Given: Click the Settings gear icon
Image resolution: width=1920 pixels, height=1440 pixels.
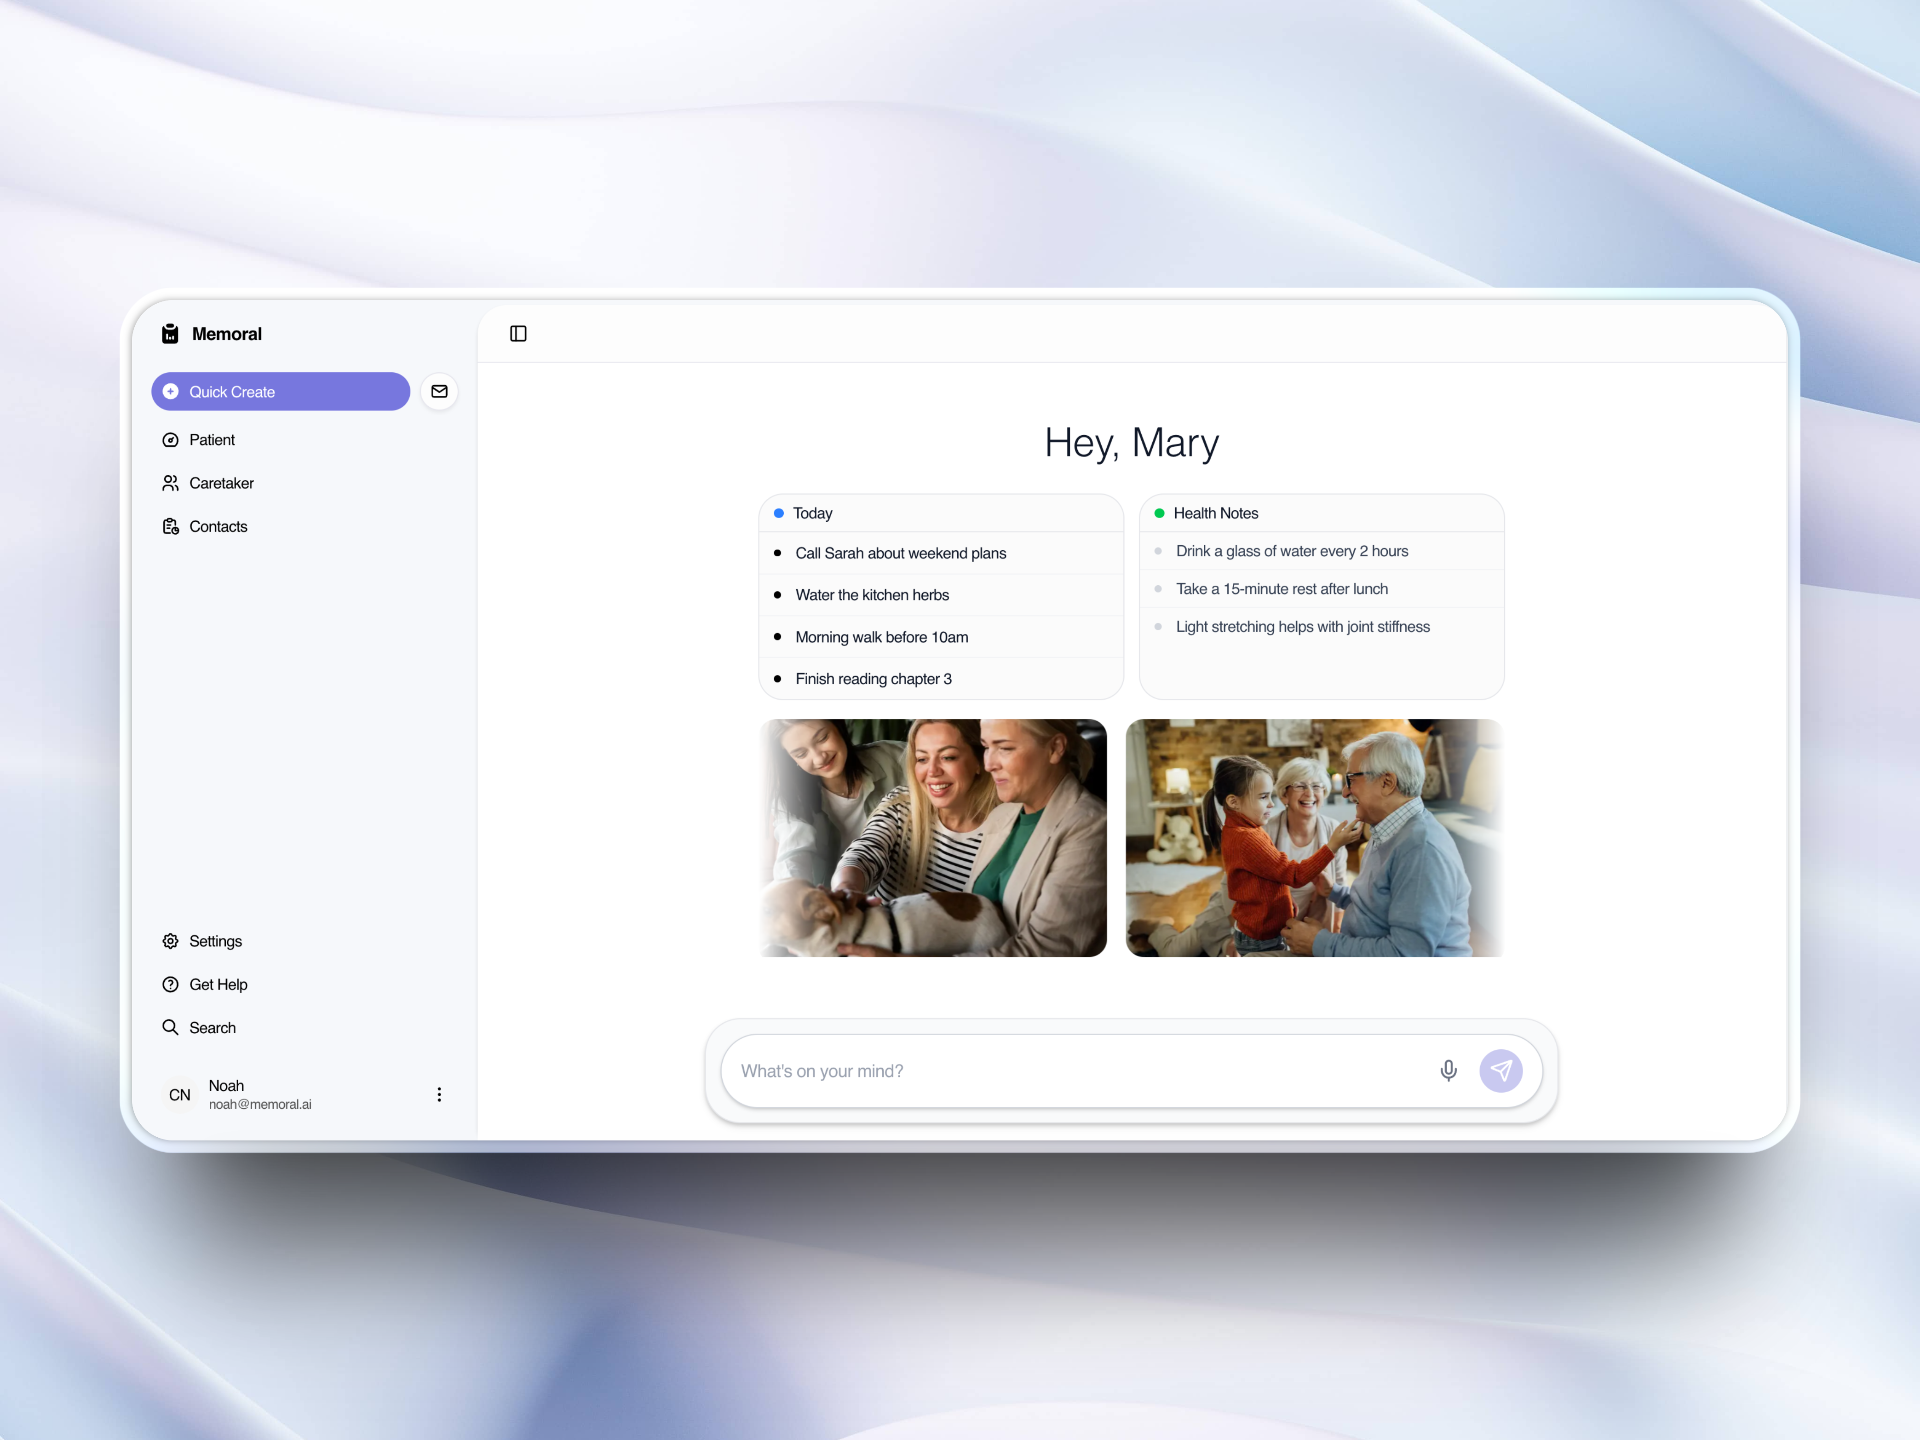Looking at the screenshot, I should click(171, 941).
